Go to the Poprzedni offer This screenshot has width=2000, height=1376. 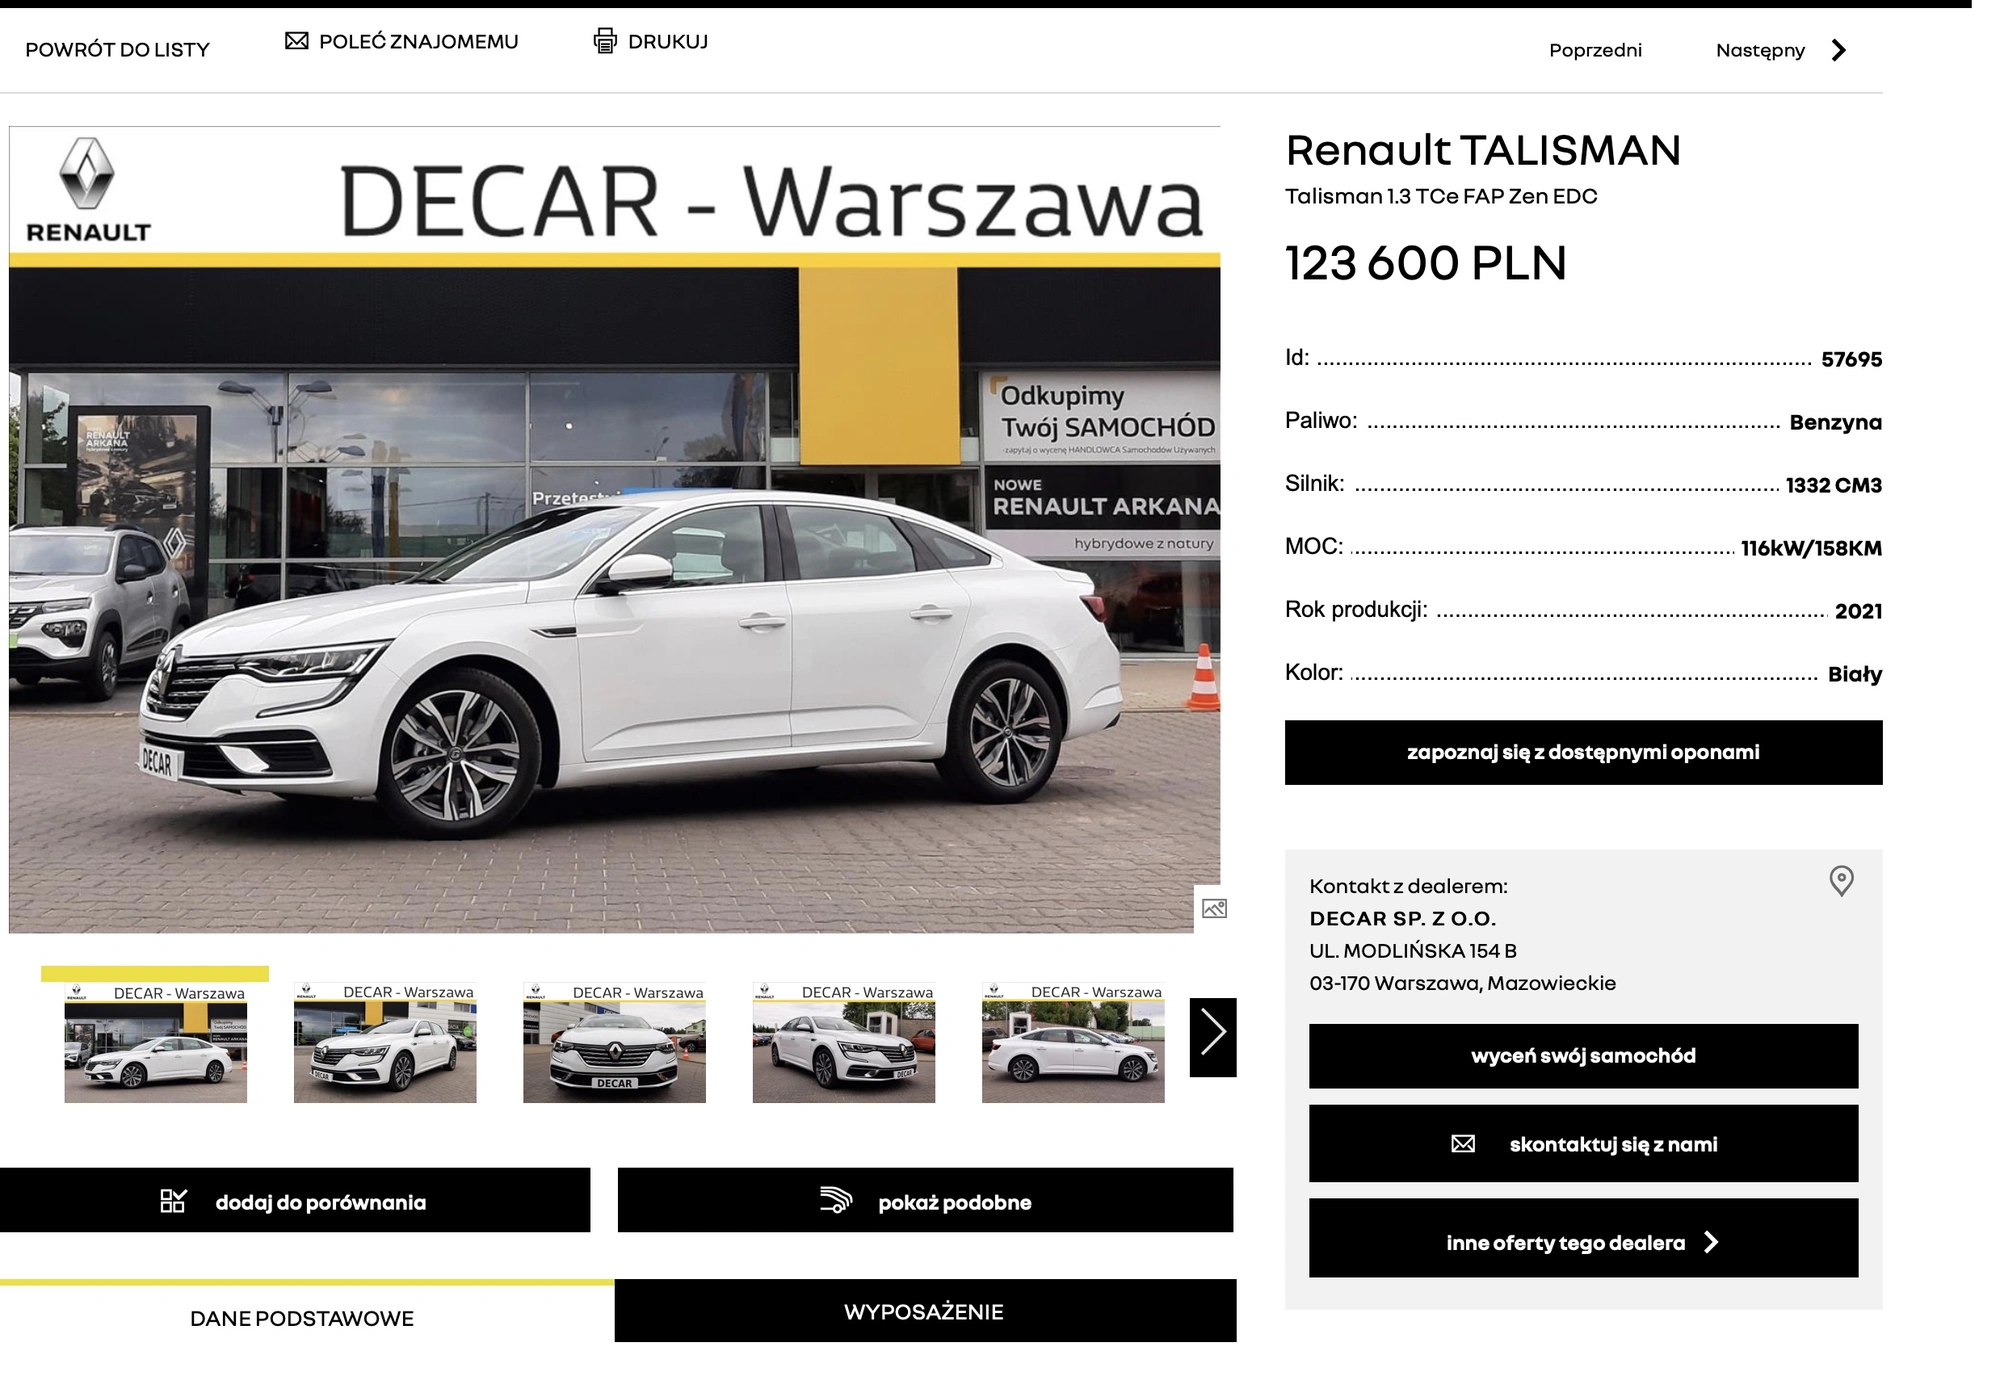(x=1595, y=50)
